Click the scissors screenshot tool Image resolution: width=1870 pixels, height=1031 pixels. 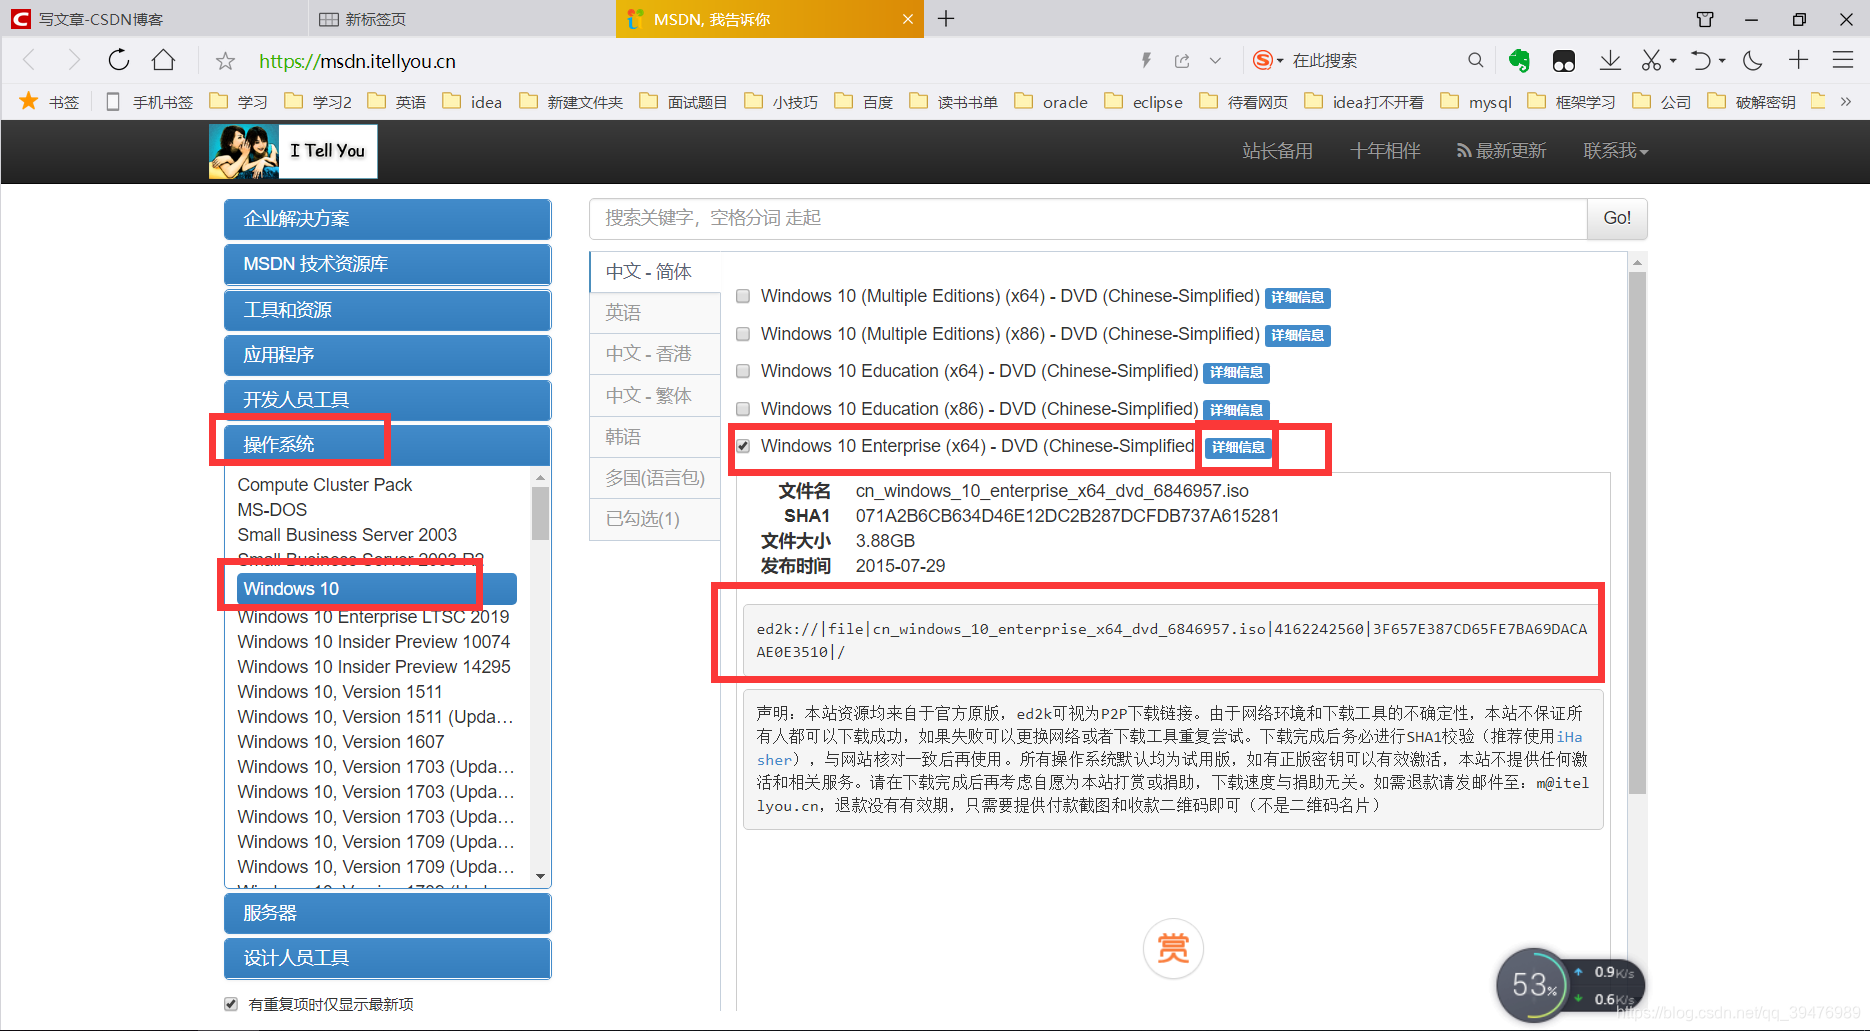click(x=1652, y=61)
